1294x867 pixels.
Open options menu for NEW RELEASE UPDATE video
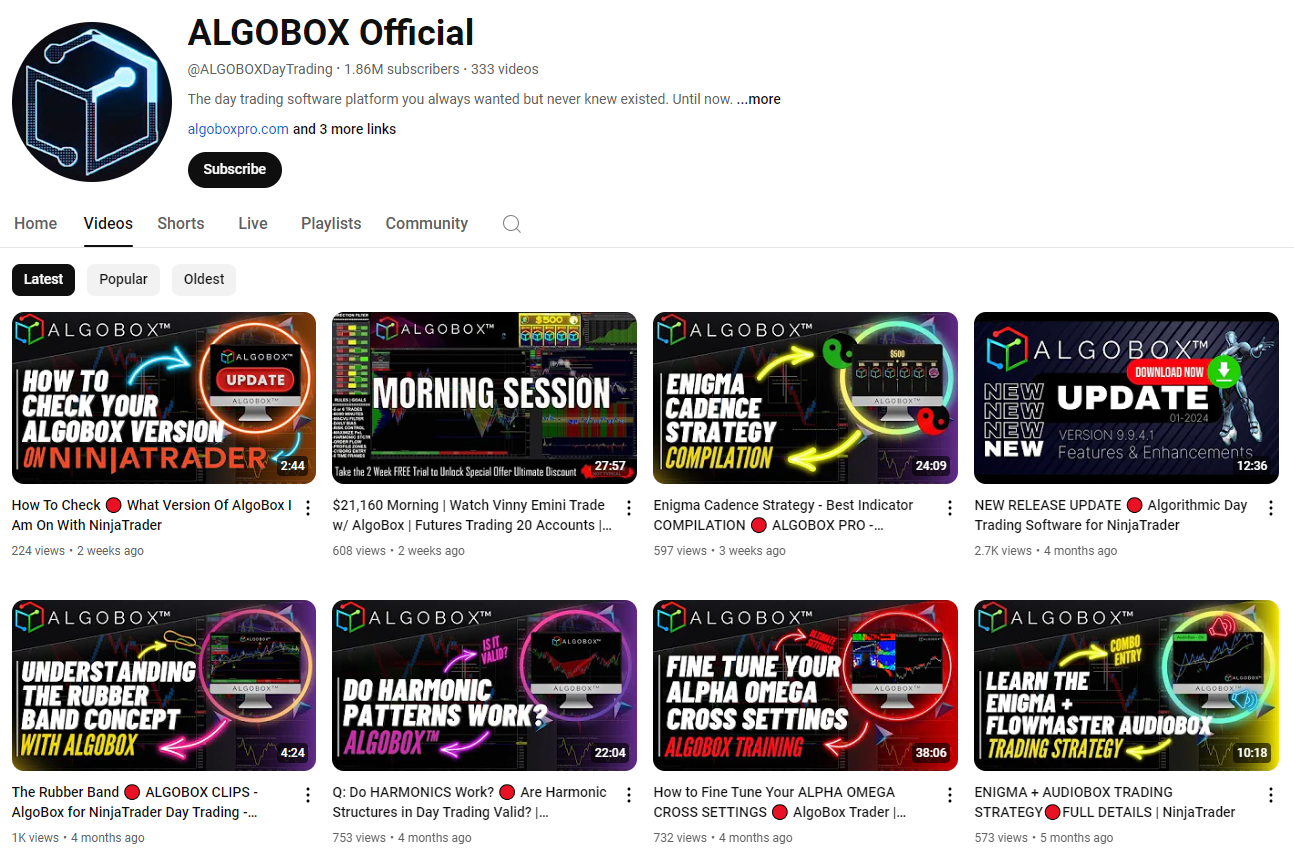point(1271,508)
